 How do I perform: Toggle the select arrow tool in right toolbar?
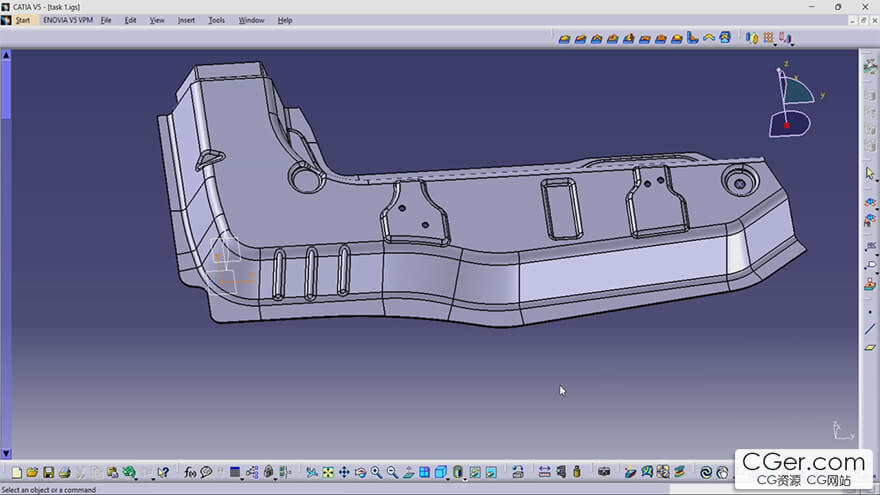869,173
